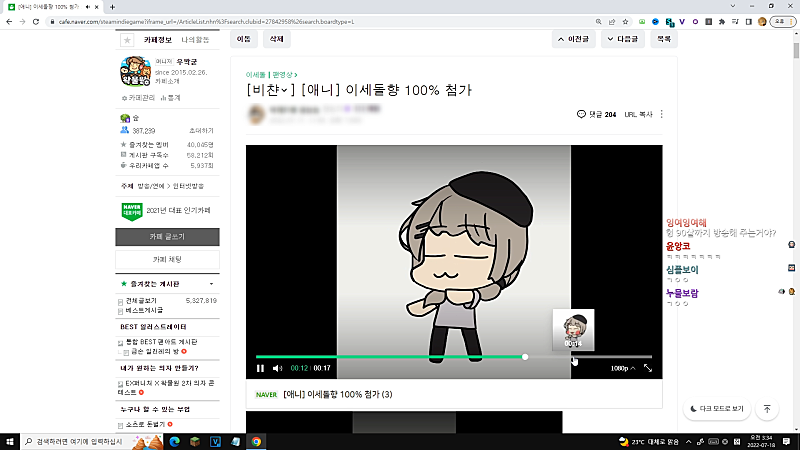
Task: Pause the video playback
Action: point(260,368)
